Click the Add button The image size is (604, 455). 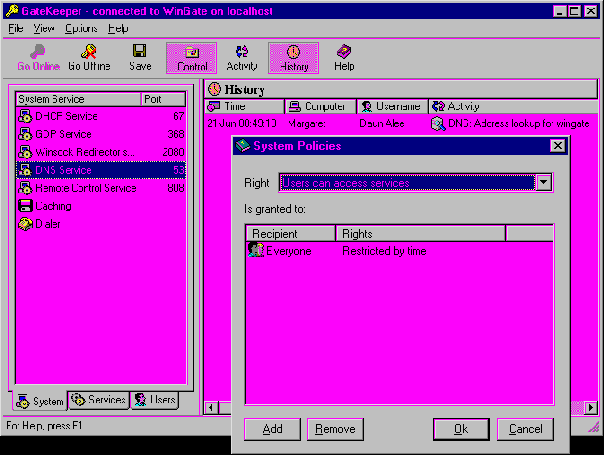pos(272,429)
